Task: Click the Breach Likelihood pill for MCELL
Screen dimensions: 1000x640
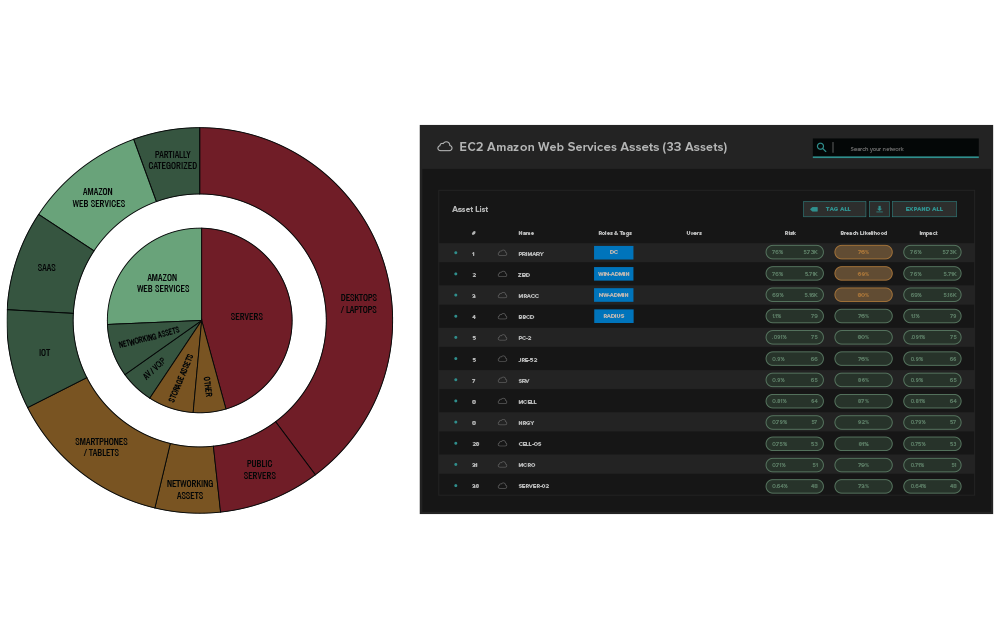Action: [x=864, y=401]
